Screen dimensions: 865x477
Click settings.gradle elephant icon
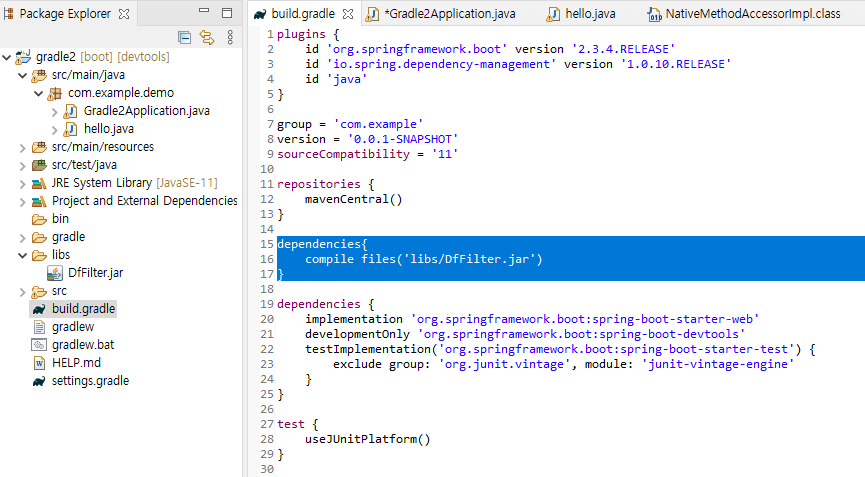coord(39,381)
